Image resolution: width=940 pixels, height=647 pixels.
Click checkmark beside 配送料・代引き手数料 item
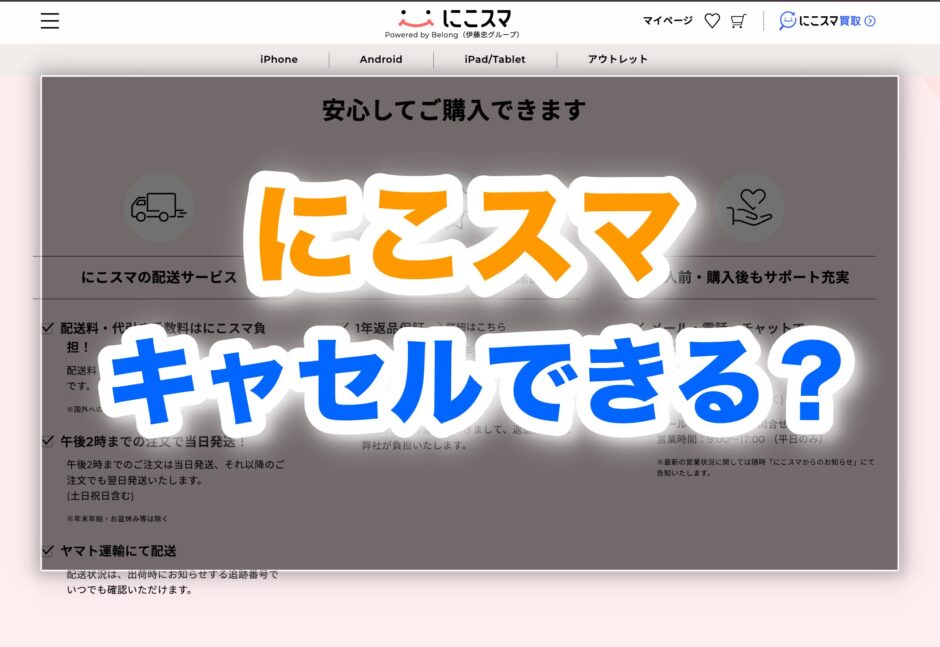pos(48,328)
